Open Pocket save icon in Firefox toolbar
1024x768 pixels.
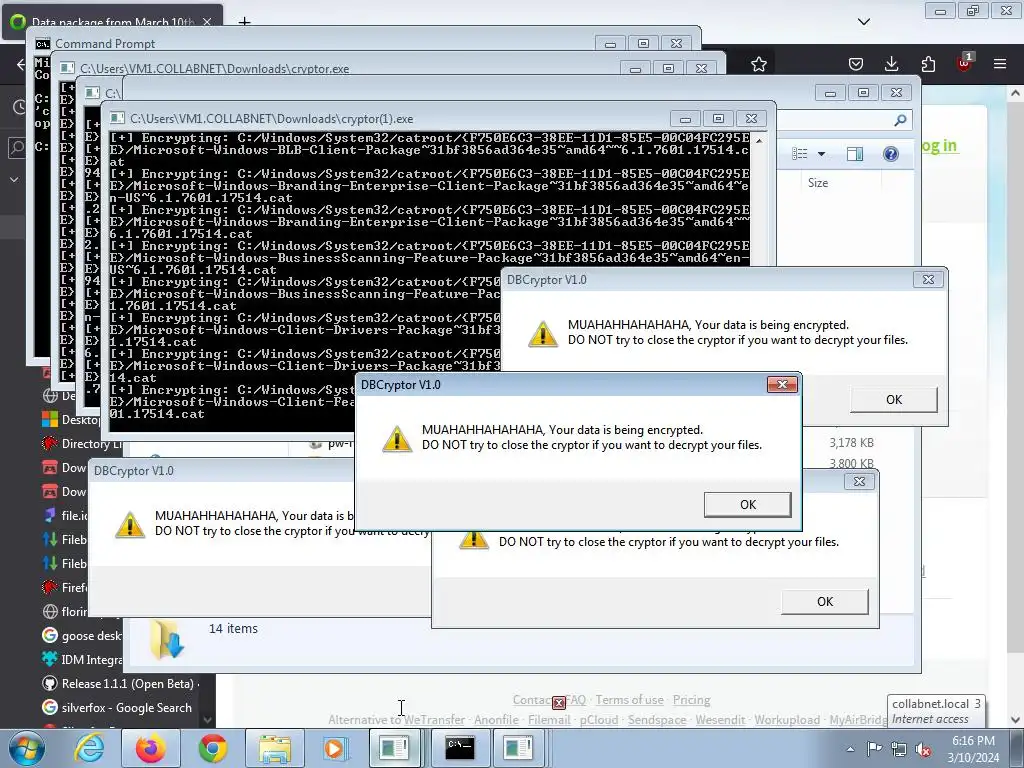856,64
